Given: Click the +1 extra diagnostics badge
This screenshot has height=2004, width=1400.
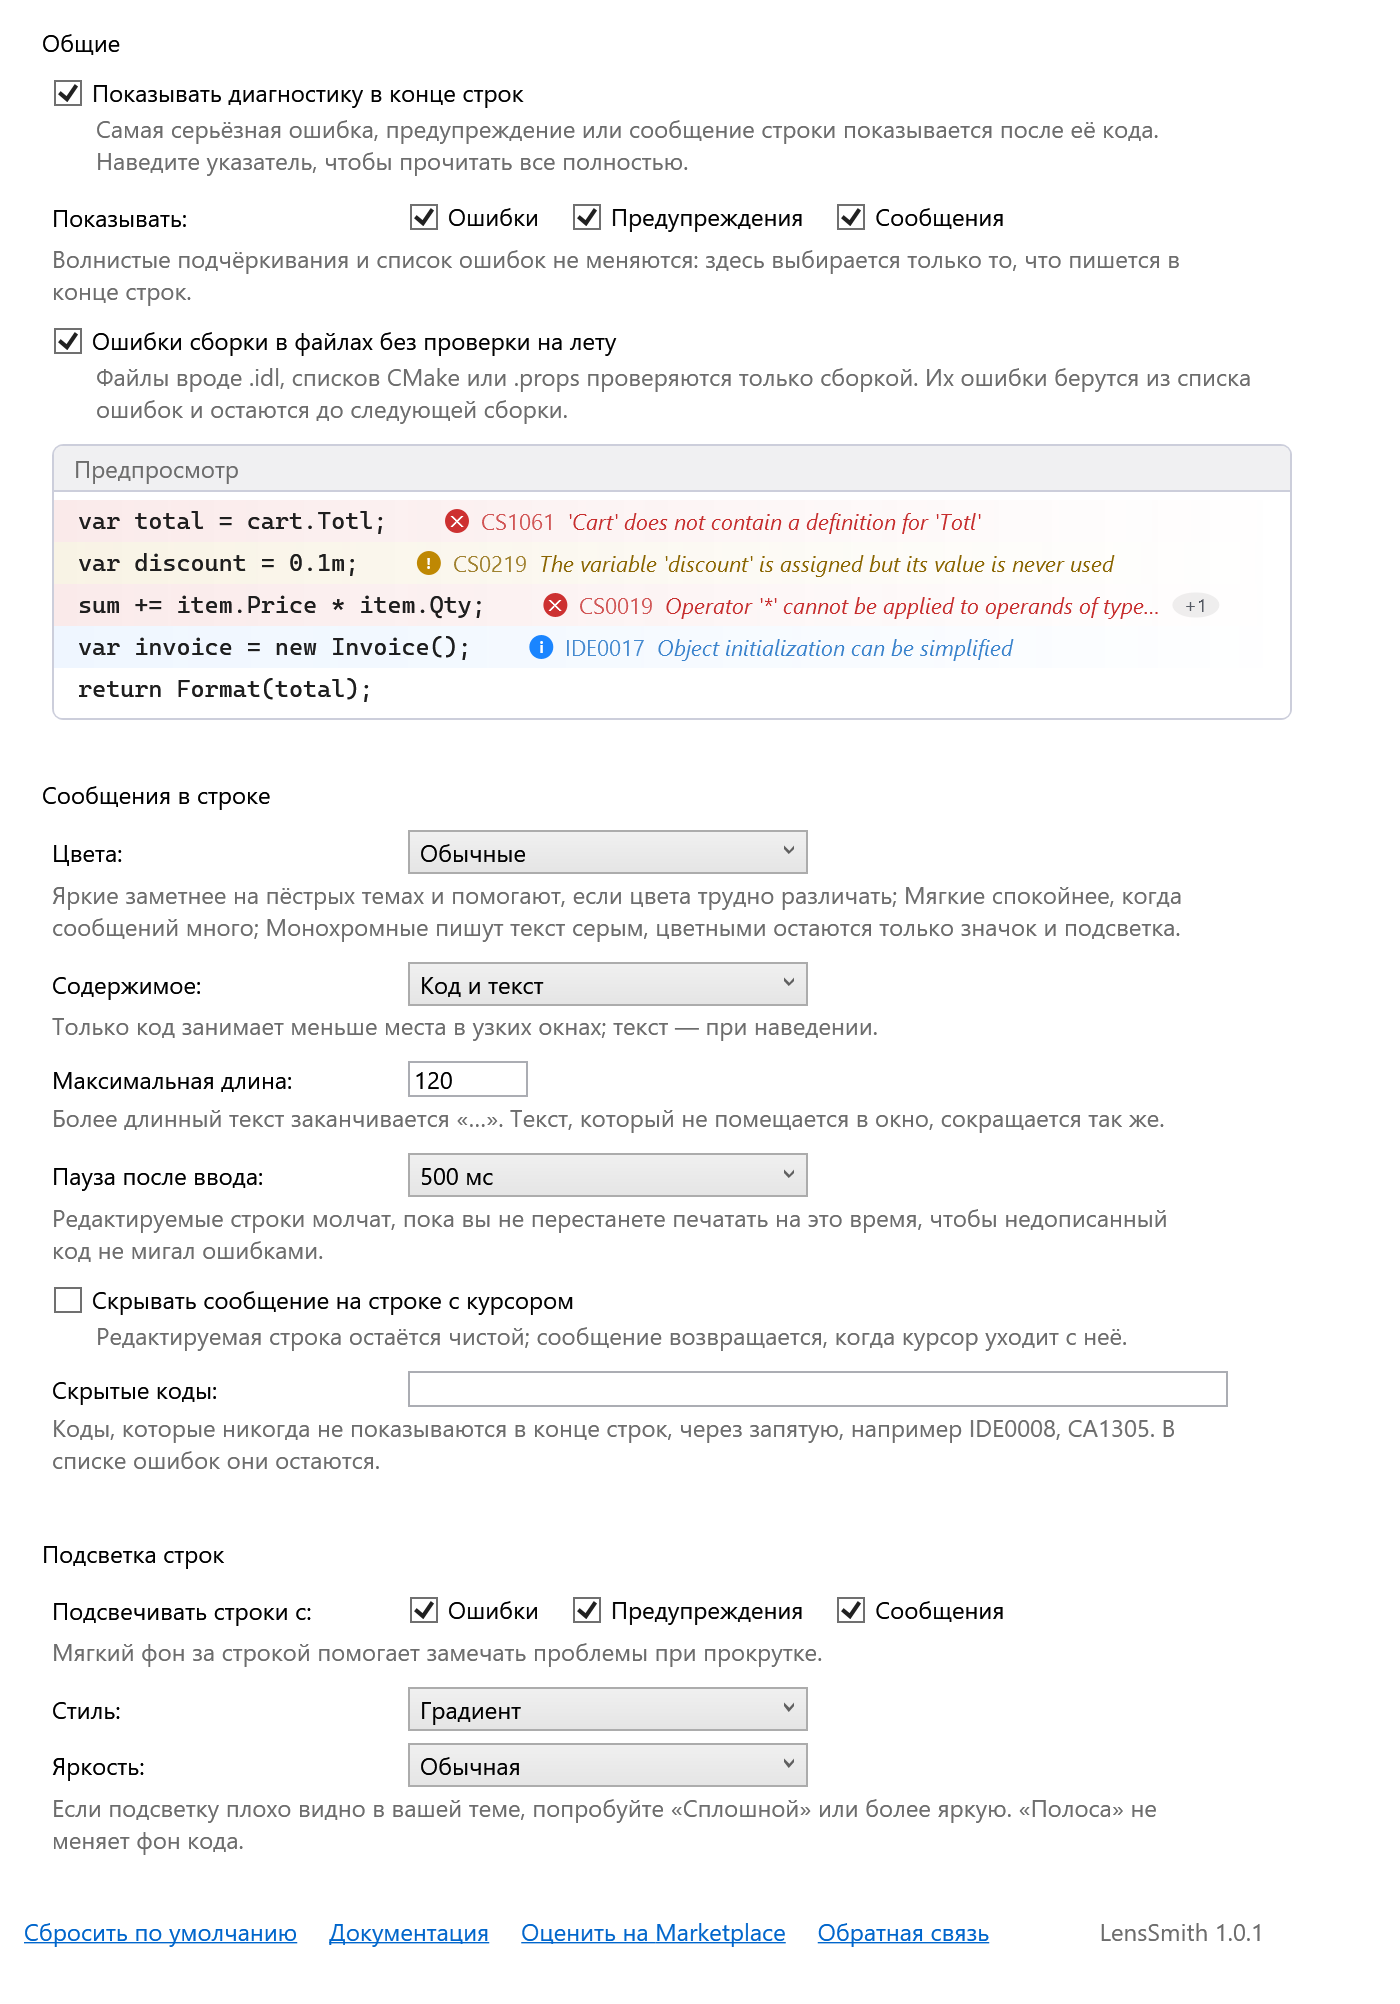Looking at the screenshot, I should (1196, 605).
